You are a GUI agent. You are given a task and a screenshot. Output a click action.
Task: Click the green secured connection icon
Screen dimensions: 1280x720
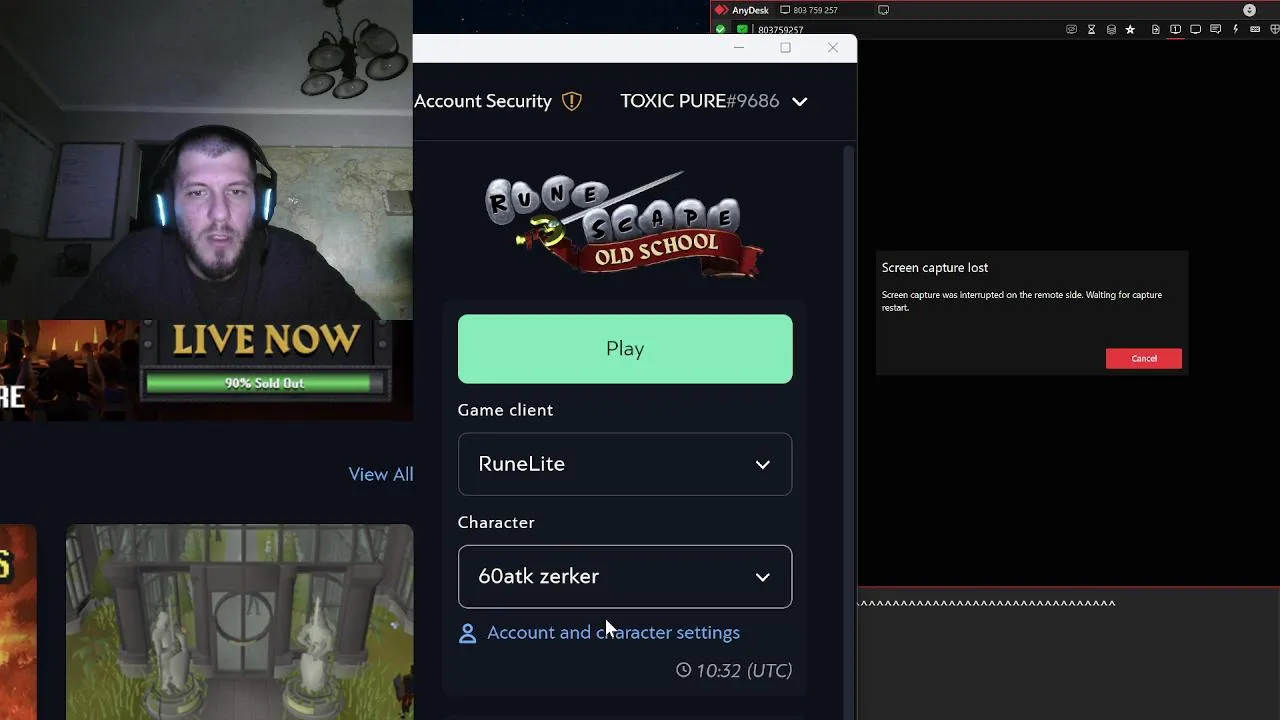(x=742, y=30)
